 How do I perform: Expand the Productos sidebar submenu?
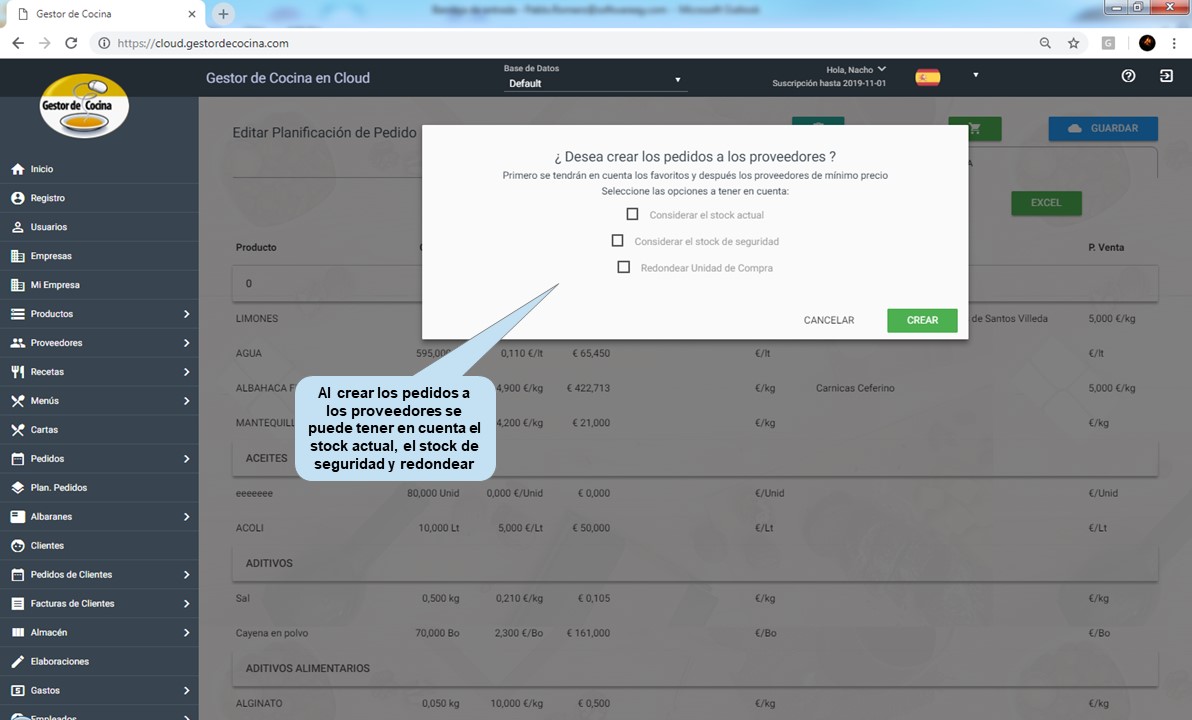pos(186,314)
